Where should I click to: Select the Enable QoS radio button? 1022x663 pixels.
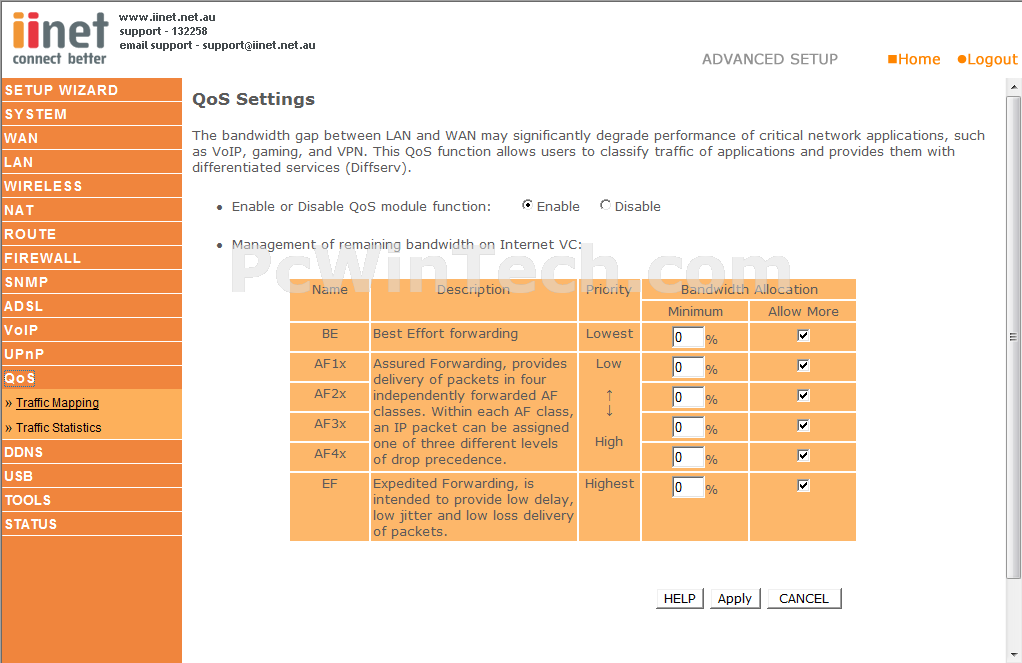click(x=527, y=205)
